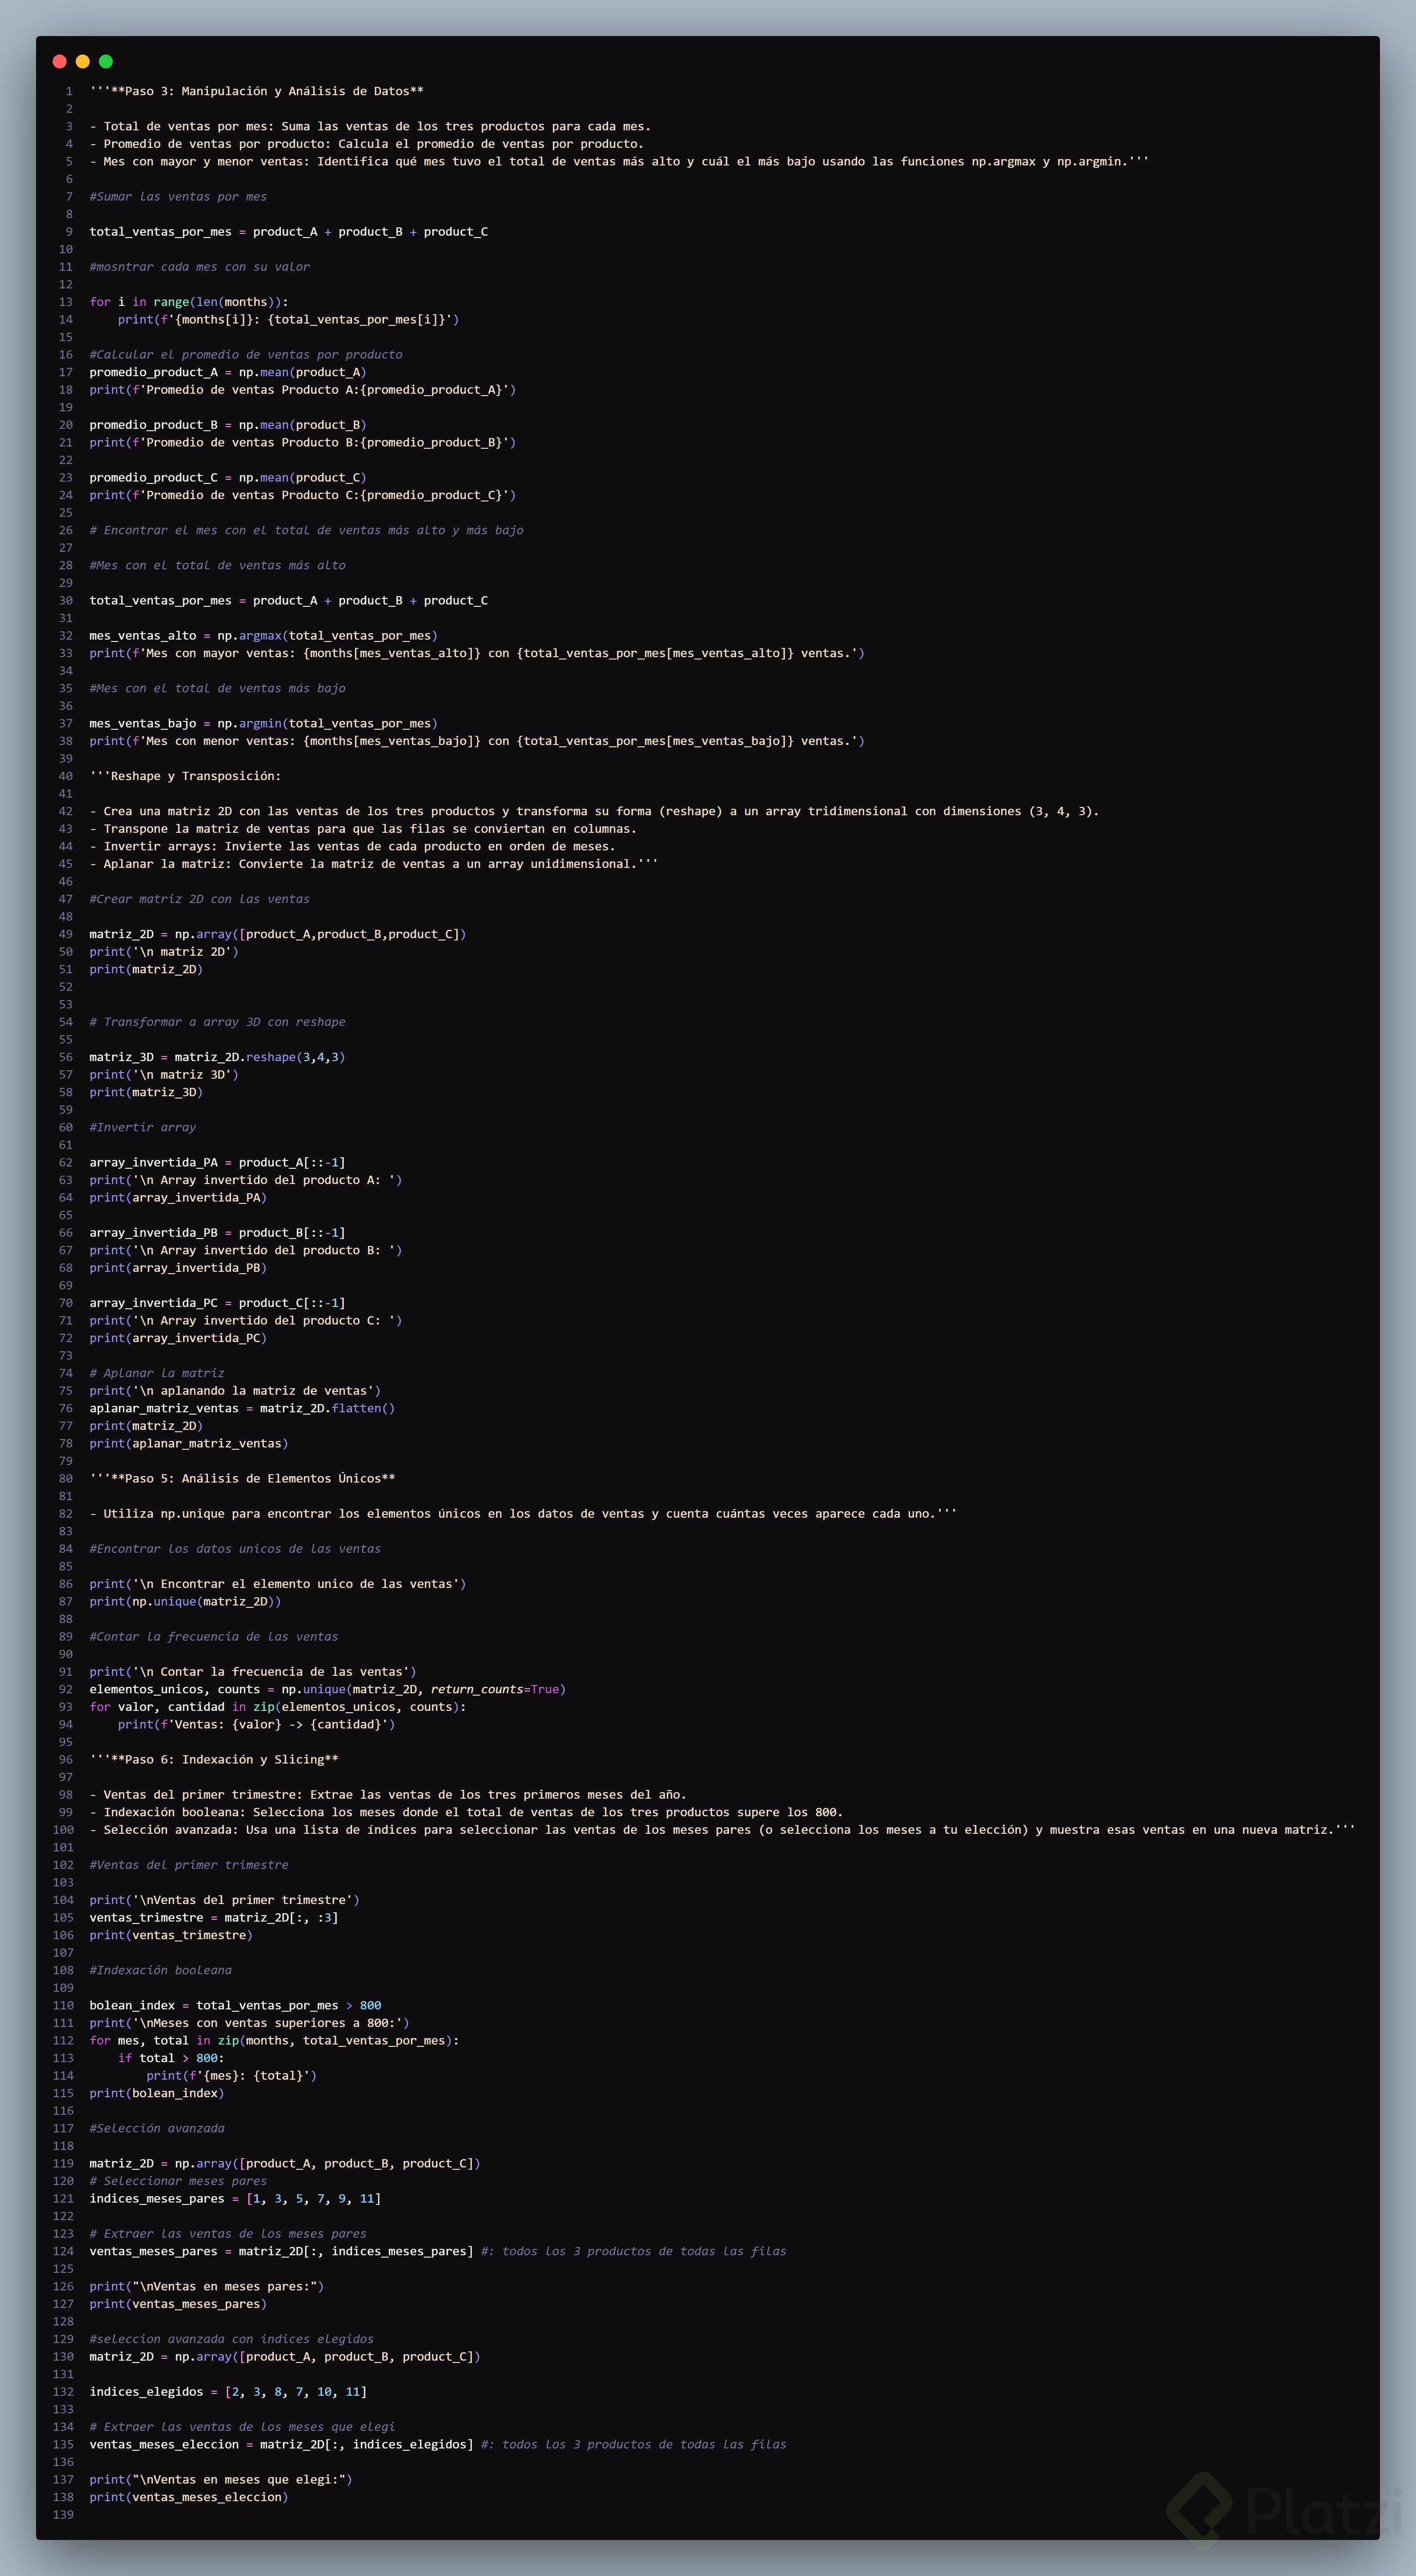Screen dimensions: 1416x2576
Task: Click 'for i in range(len(months))' line
Action: 189,302
